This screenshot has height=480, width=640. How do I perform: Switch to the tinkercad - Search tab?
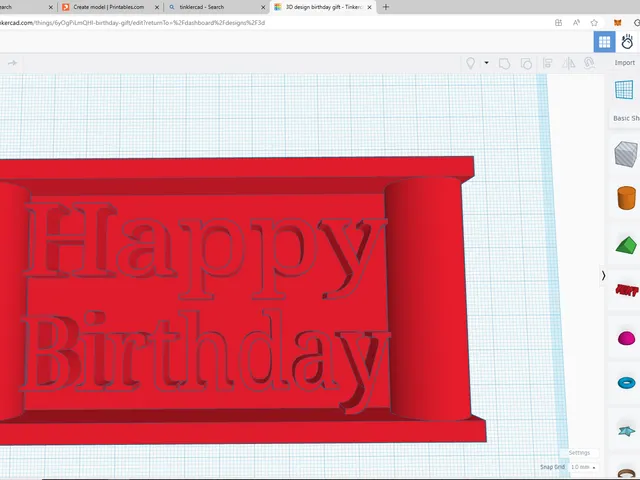click(202, 7)
